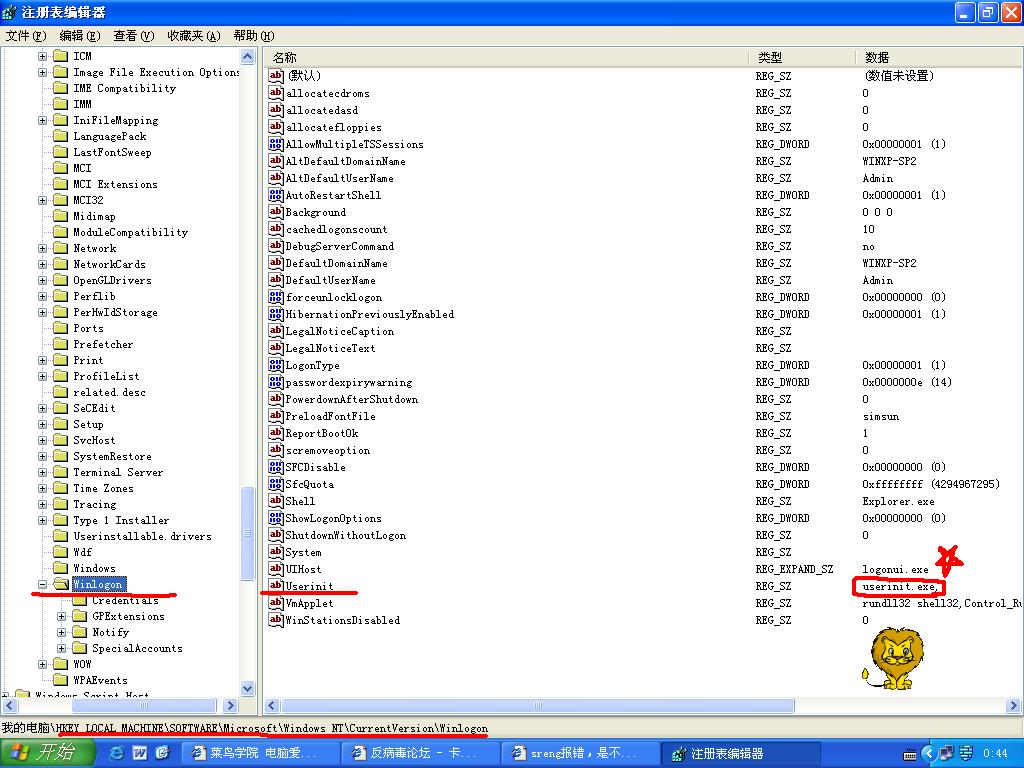Click the DWORD icon of LogonType
This screenshot has width=1024, height=768.
click(276, 365)
